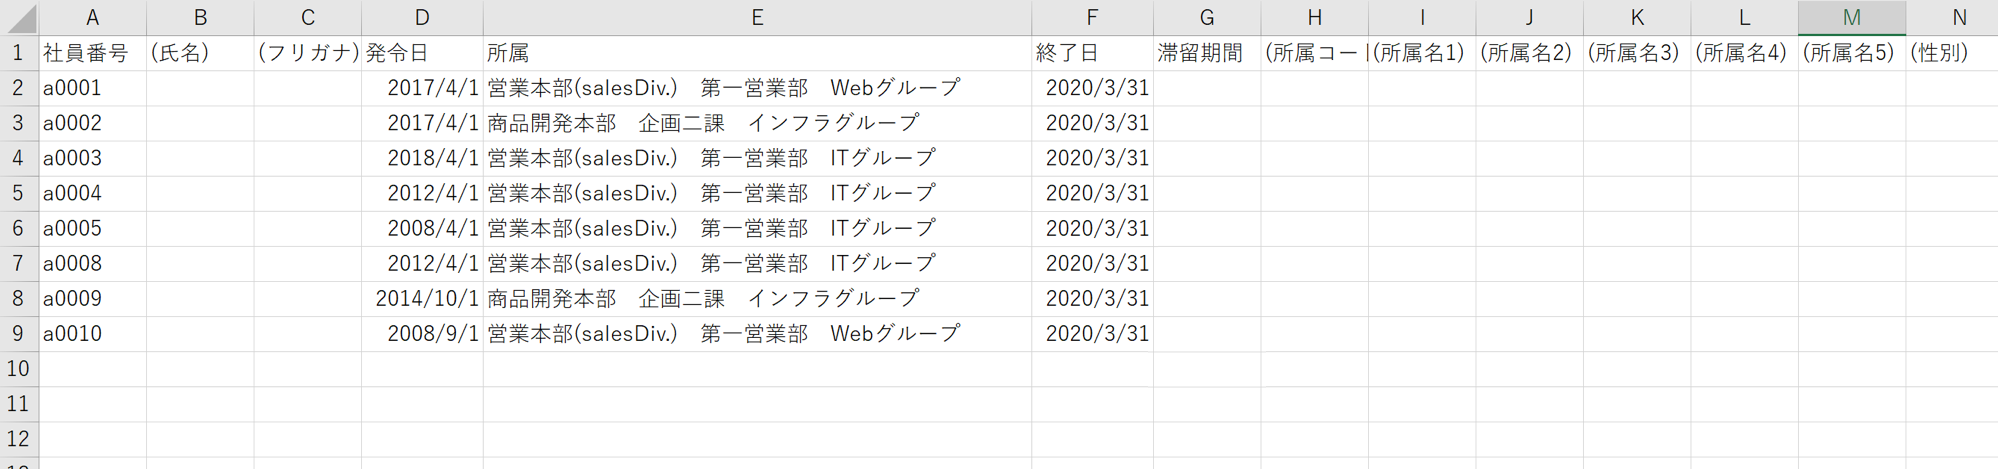The height and width of the screenshot is (469, 1998).
Task: Click the (性別) header cell
Action: [1950, 53]
